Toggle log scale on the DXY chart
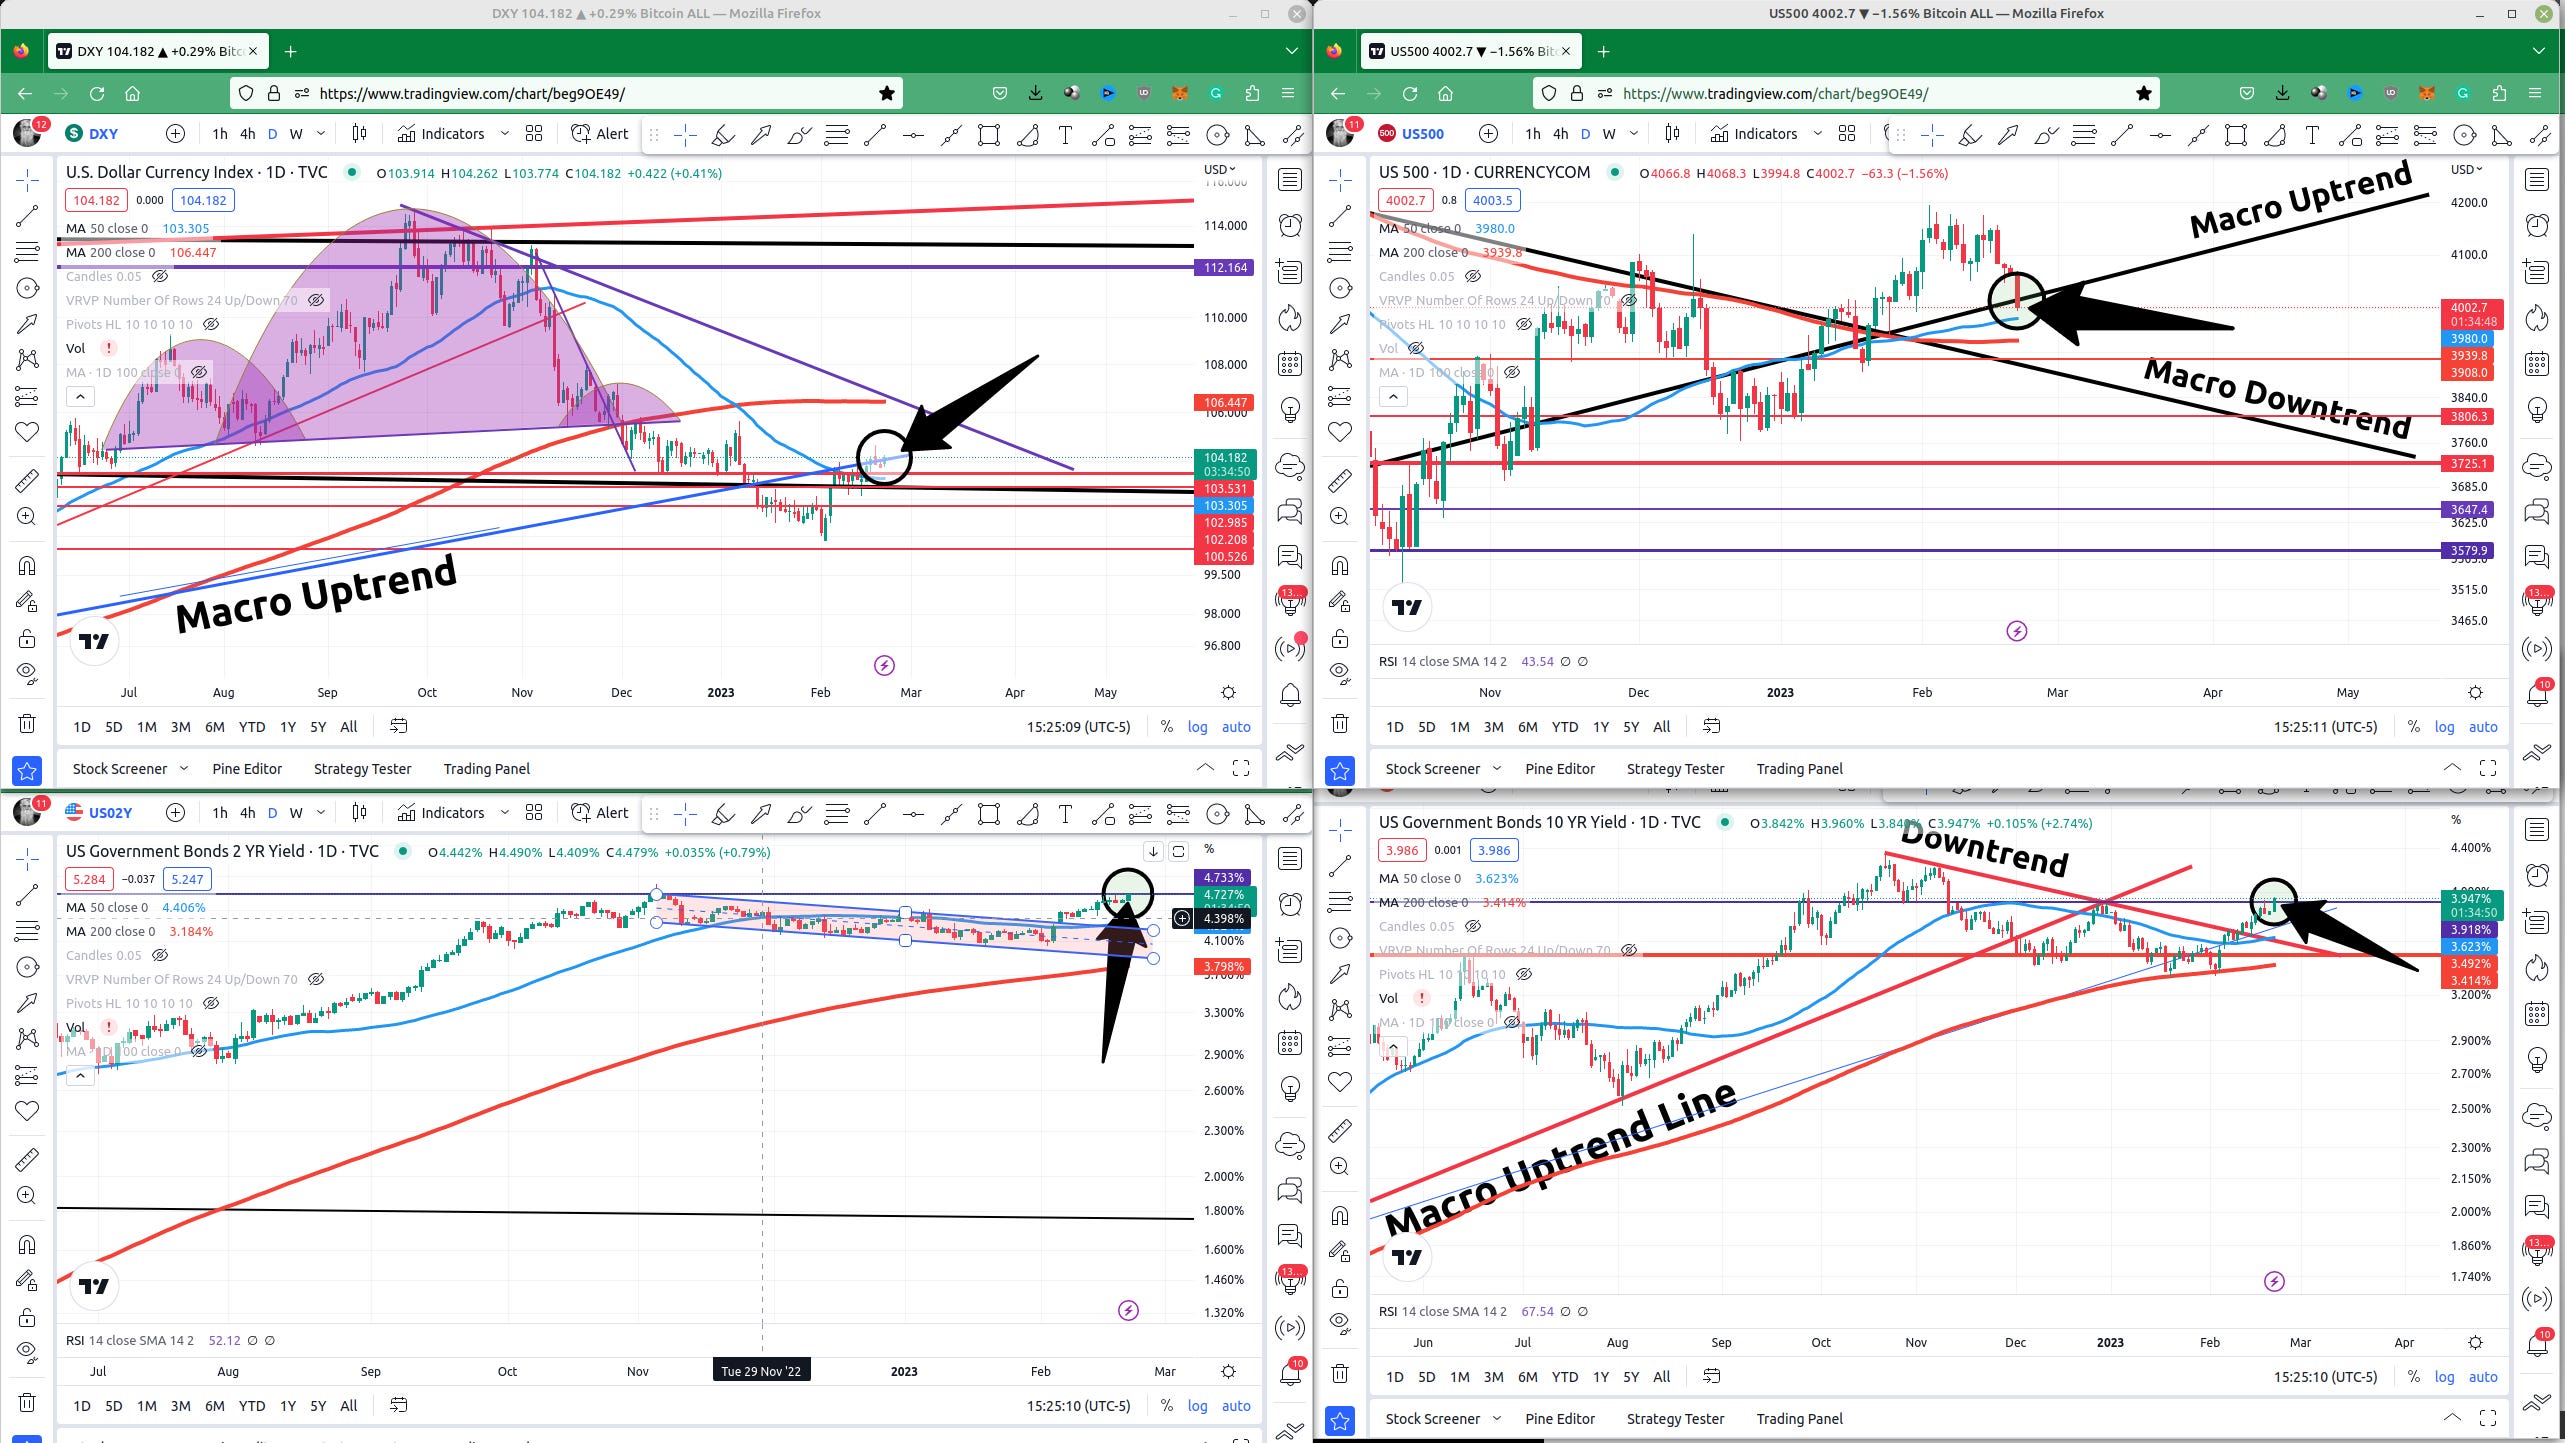This screenshot has height=1443, width=2565. [x=1197, y=727]
